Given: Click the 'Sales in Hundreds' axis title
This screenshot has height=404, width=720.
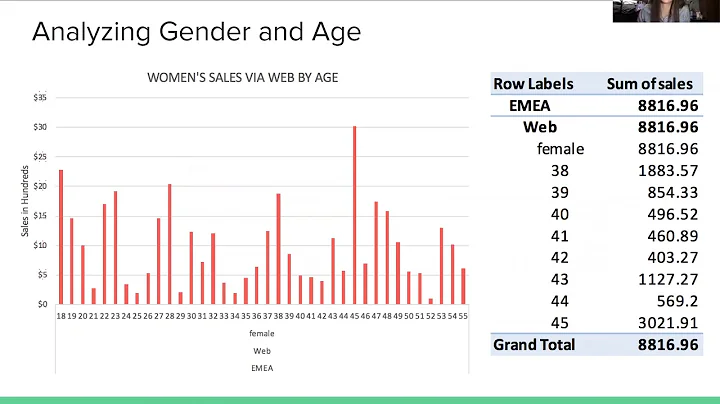Looking at the screenshot, I should pyautogui.click(x=25, y=201).
